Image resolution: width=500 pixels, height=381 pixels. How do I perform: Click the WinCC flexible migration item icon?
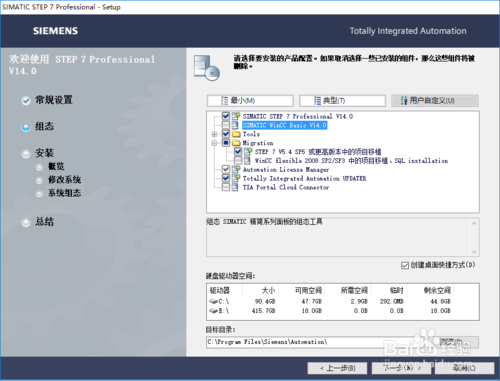(x=247, y=160)
